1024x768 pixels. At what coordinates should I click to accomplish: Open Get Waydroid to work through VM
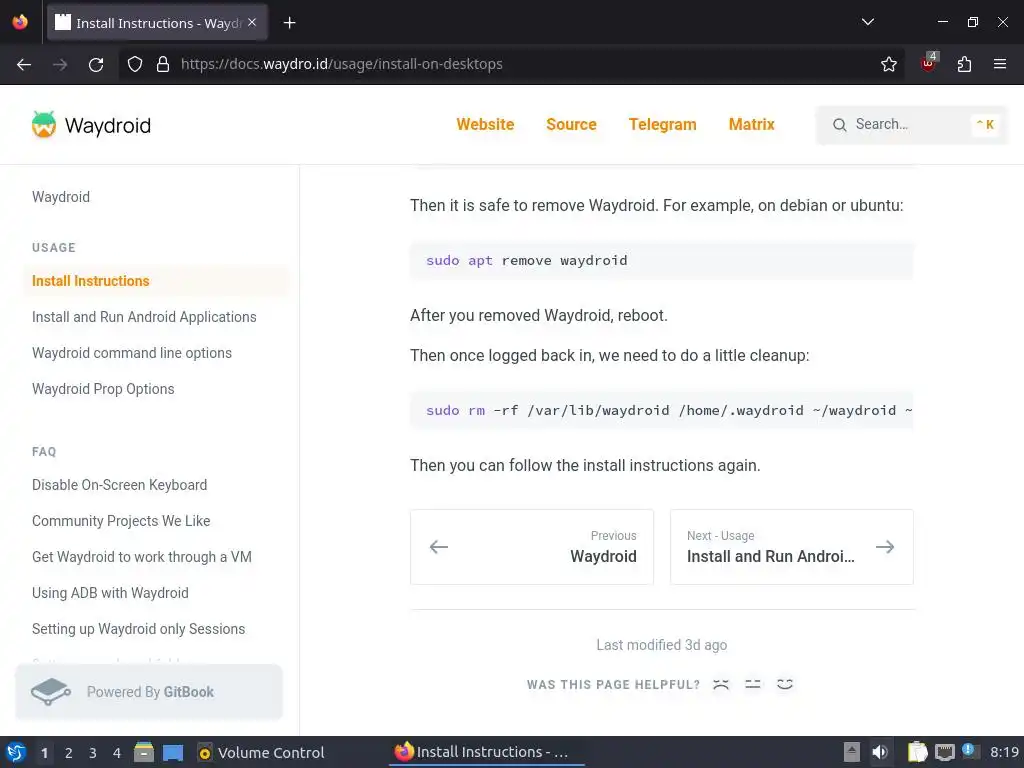coord(142,556)
